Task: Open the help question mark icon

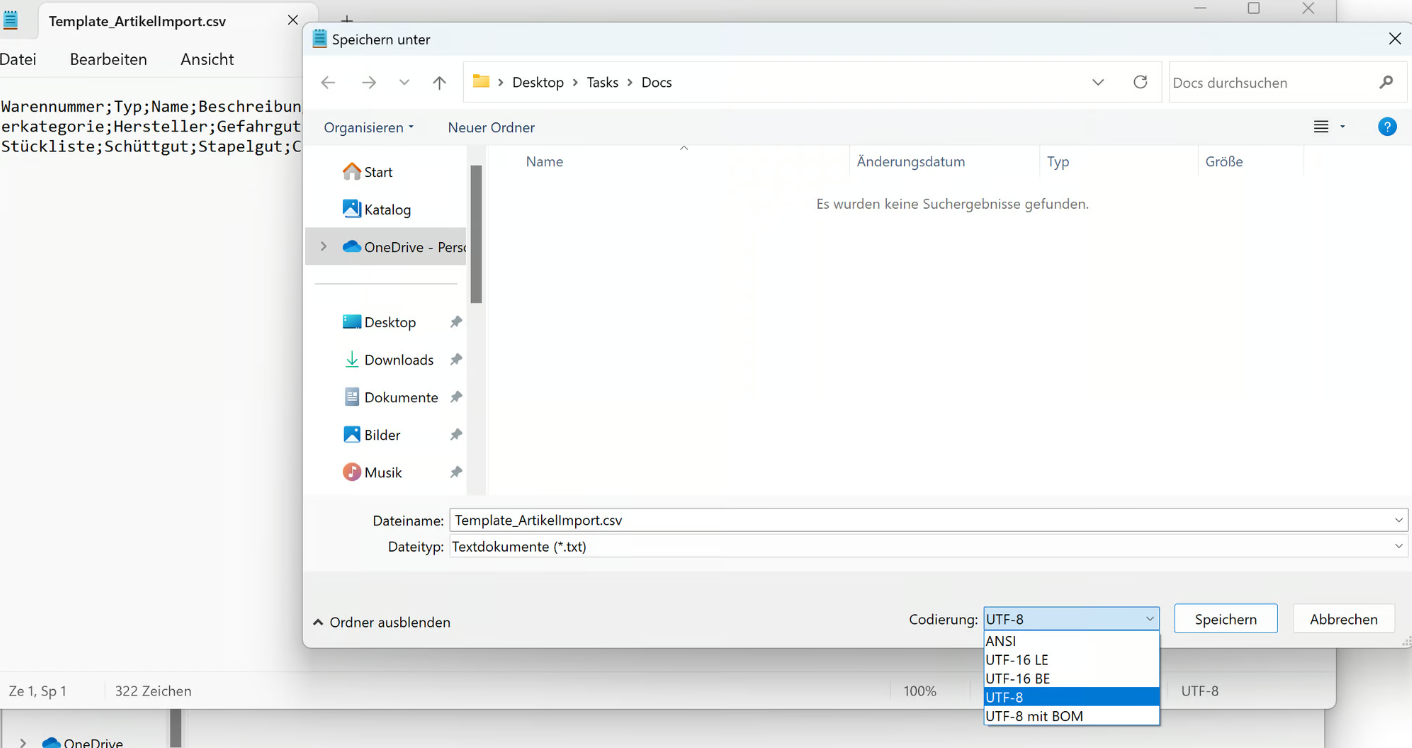Action: pyautogui.click(x=1387, y=127)
